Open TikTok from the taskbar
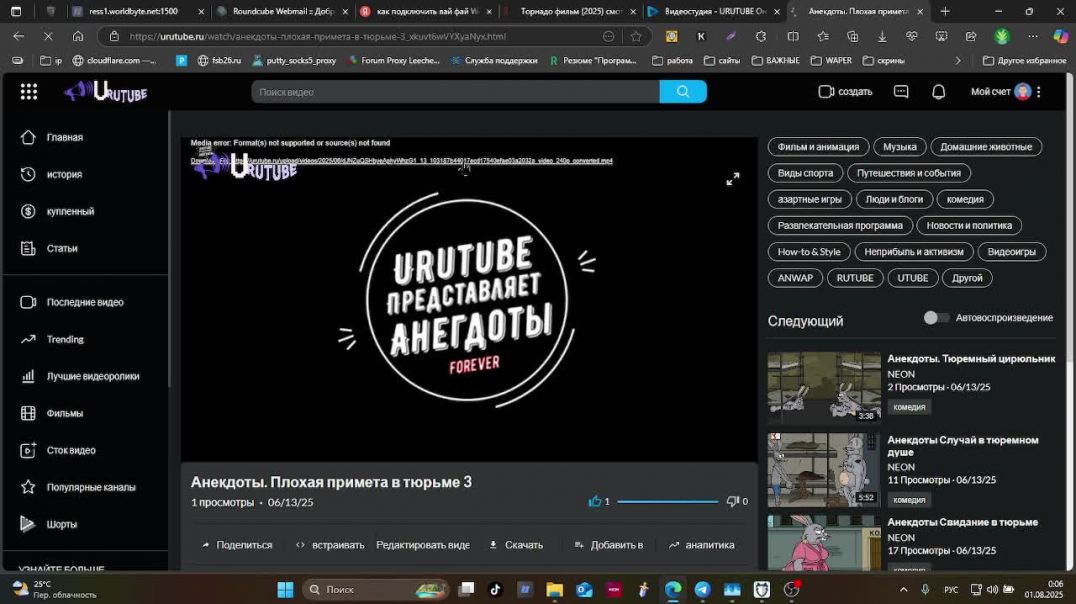 point(495,589)
